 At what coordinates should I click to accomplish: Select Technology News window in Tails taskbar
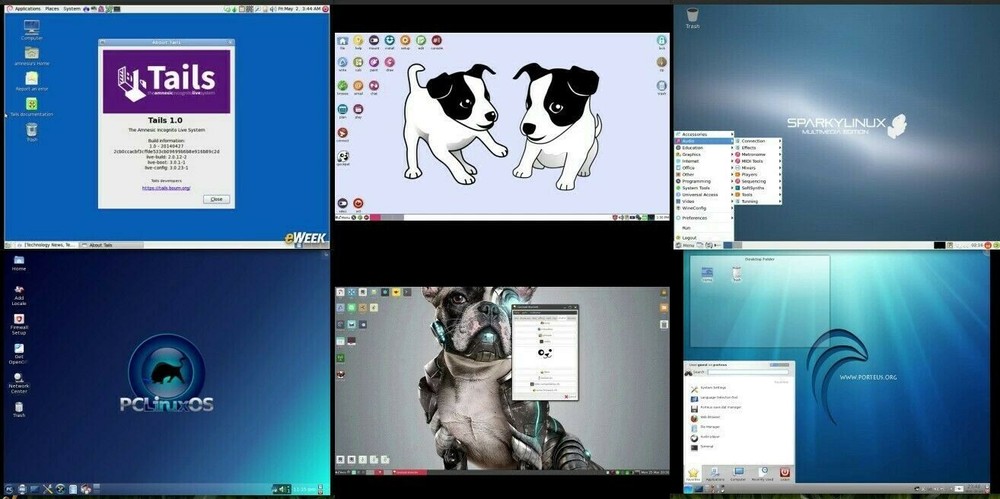(x=46, y=245)
